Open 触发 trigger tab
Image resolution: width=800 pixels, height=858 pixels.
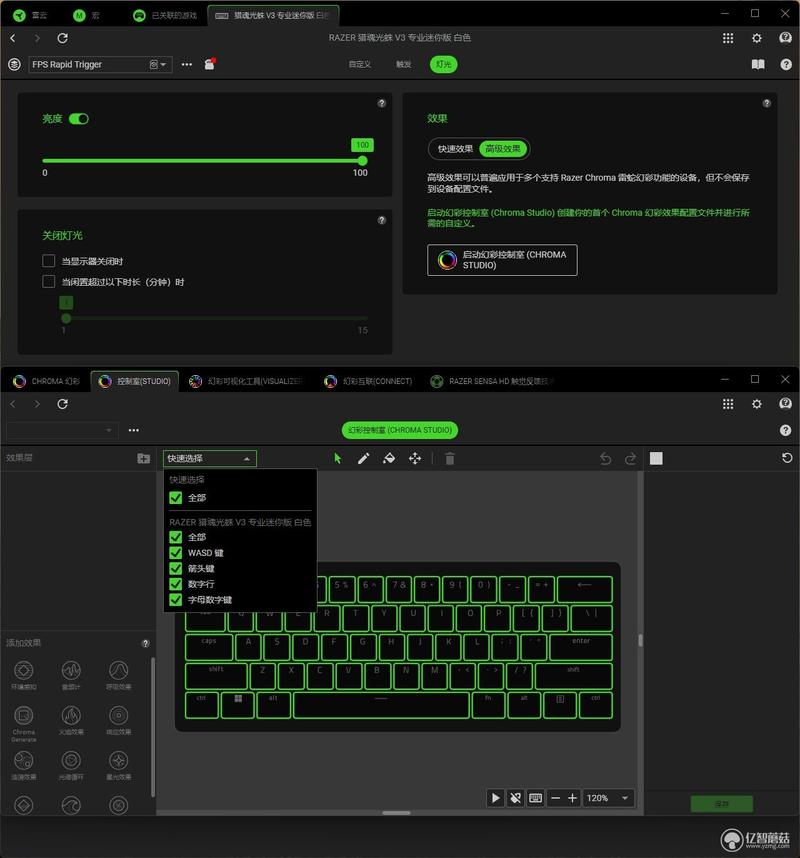point(403,65)
